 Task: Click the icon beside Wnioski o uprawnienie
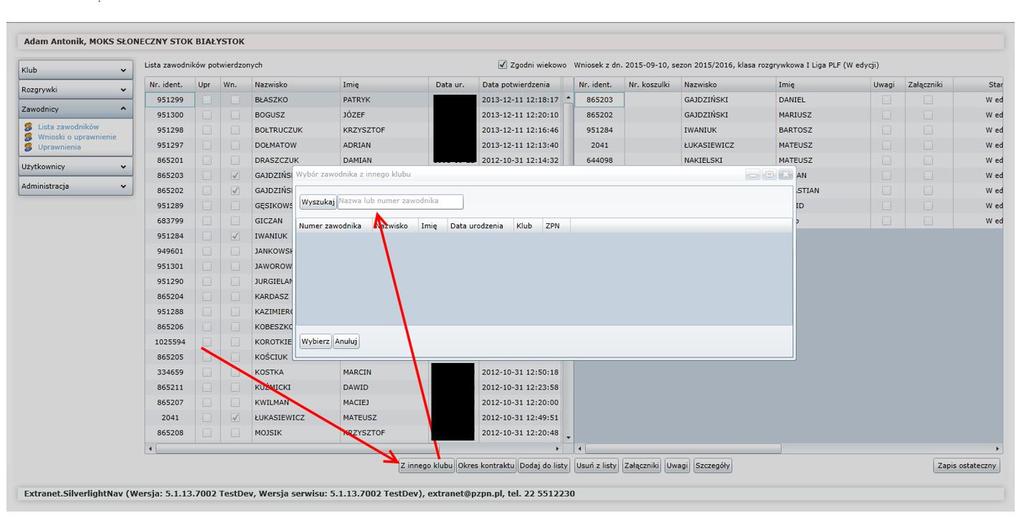click(28, 137)
